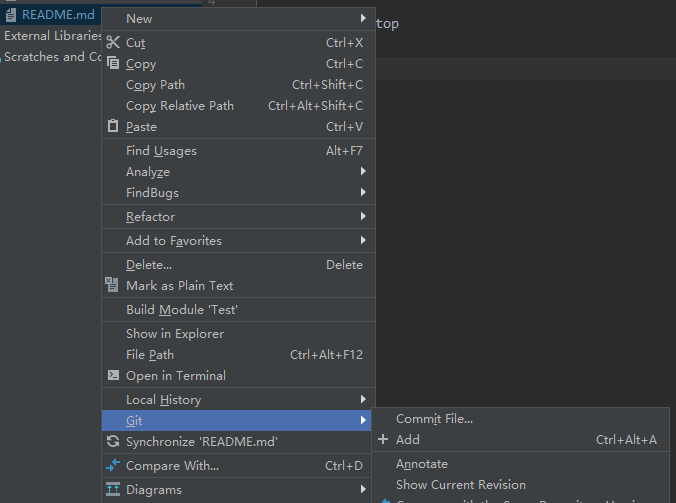This screenshot has width=676, height=503.
Task: Select External Libraries tree node
Action: click(53, 35)
